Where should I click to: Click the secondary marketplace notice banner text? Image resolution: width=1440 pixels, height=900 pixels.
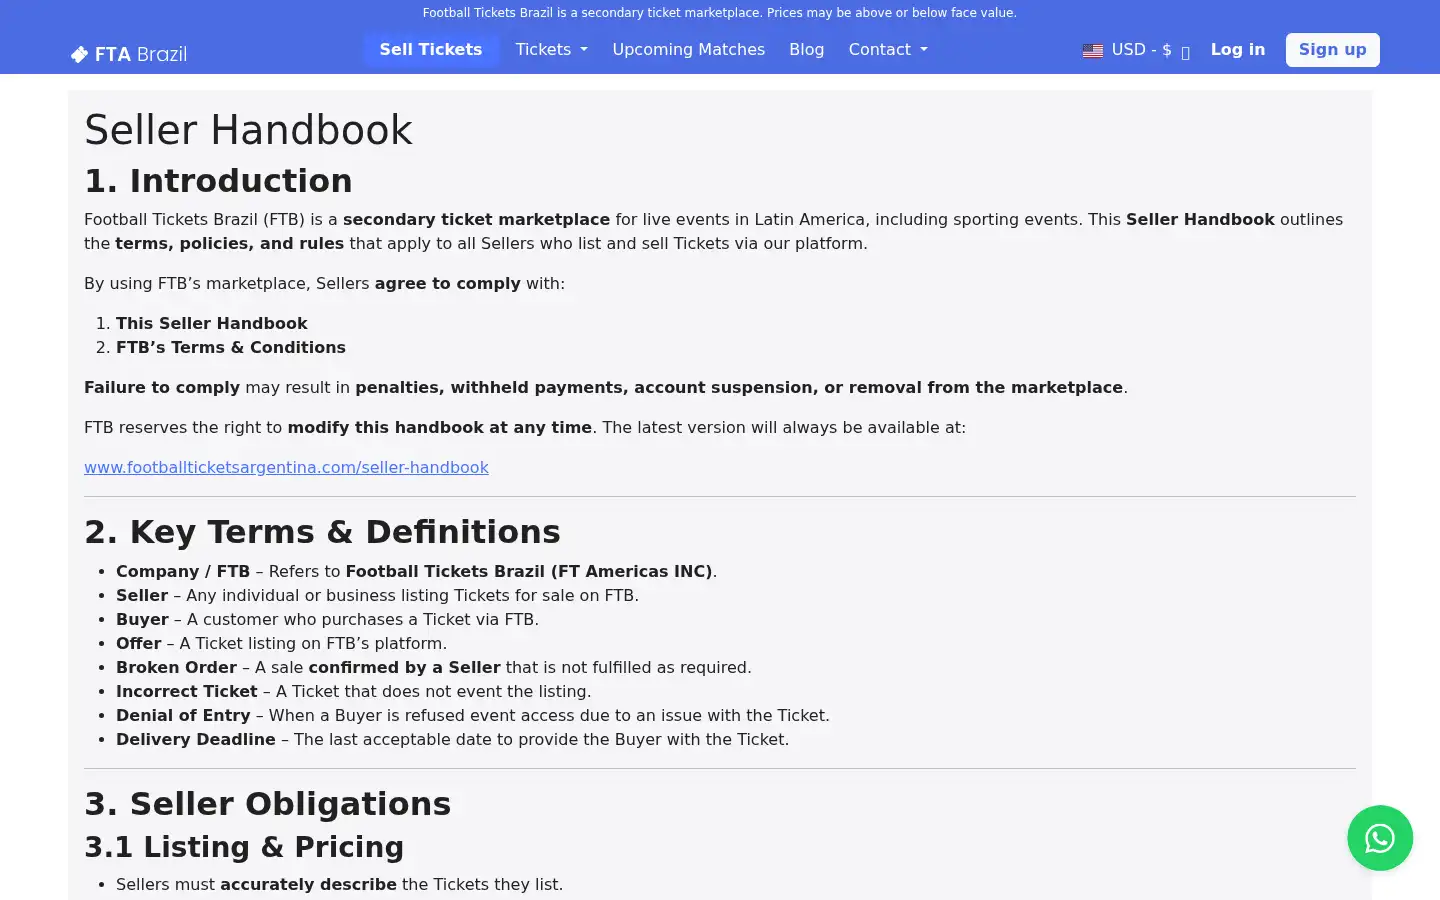720,13
